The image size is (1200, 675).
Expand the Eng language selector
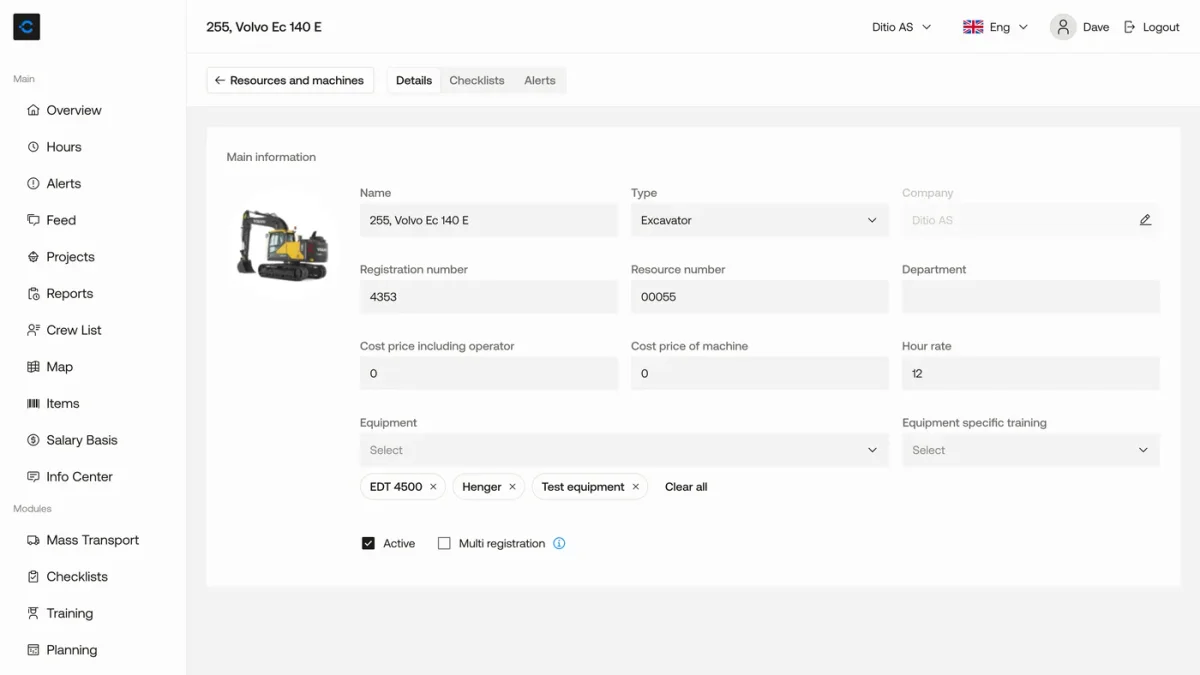pyautogui.click(x=1008, y=27)
